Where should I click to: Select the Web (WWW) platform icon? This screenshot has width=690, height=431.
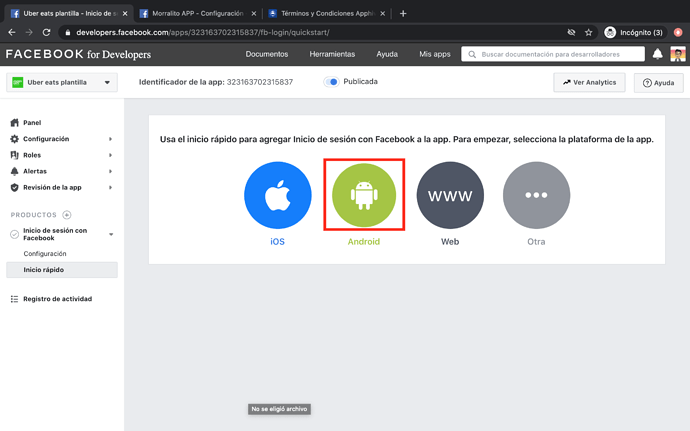pos(449,195)
